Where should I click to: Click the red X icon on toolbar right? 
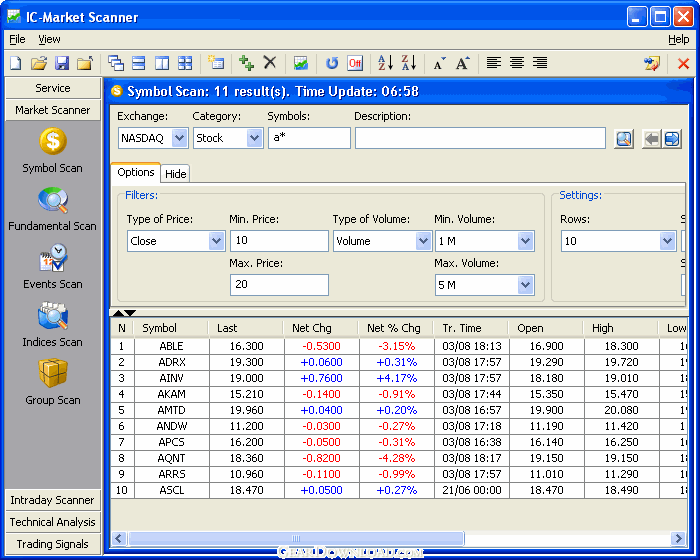point(683,64)
